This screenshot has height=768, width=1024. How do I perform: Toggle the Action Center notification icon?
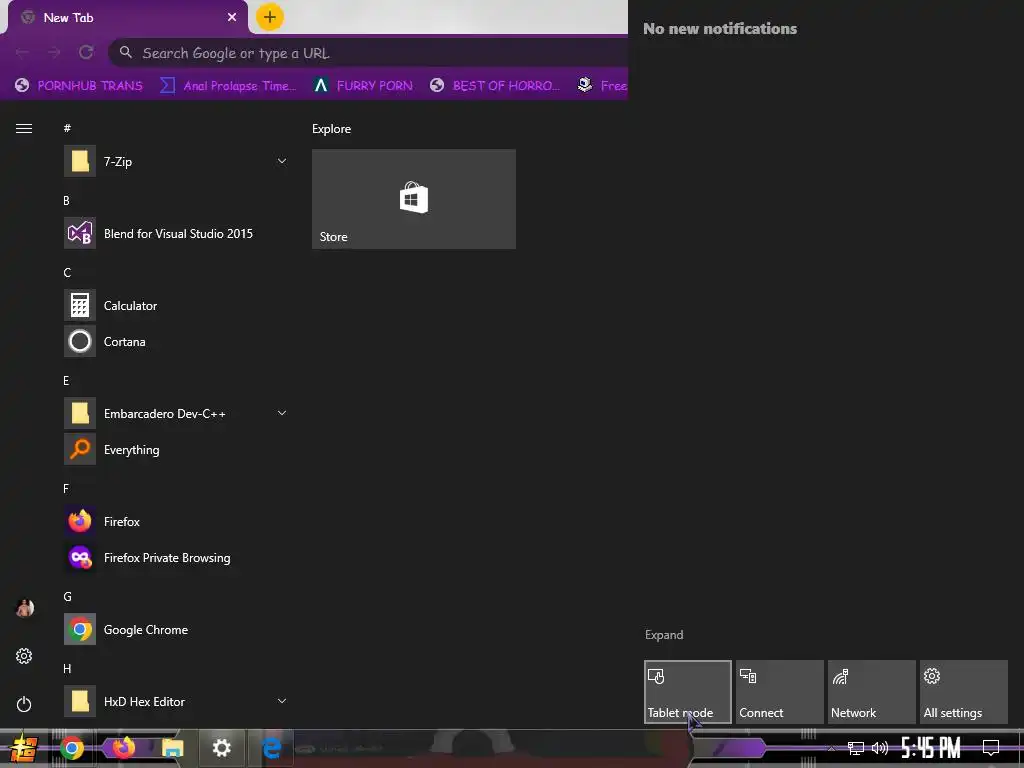coord(991,748)
